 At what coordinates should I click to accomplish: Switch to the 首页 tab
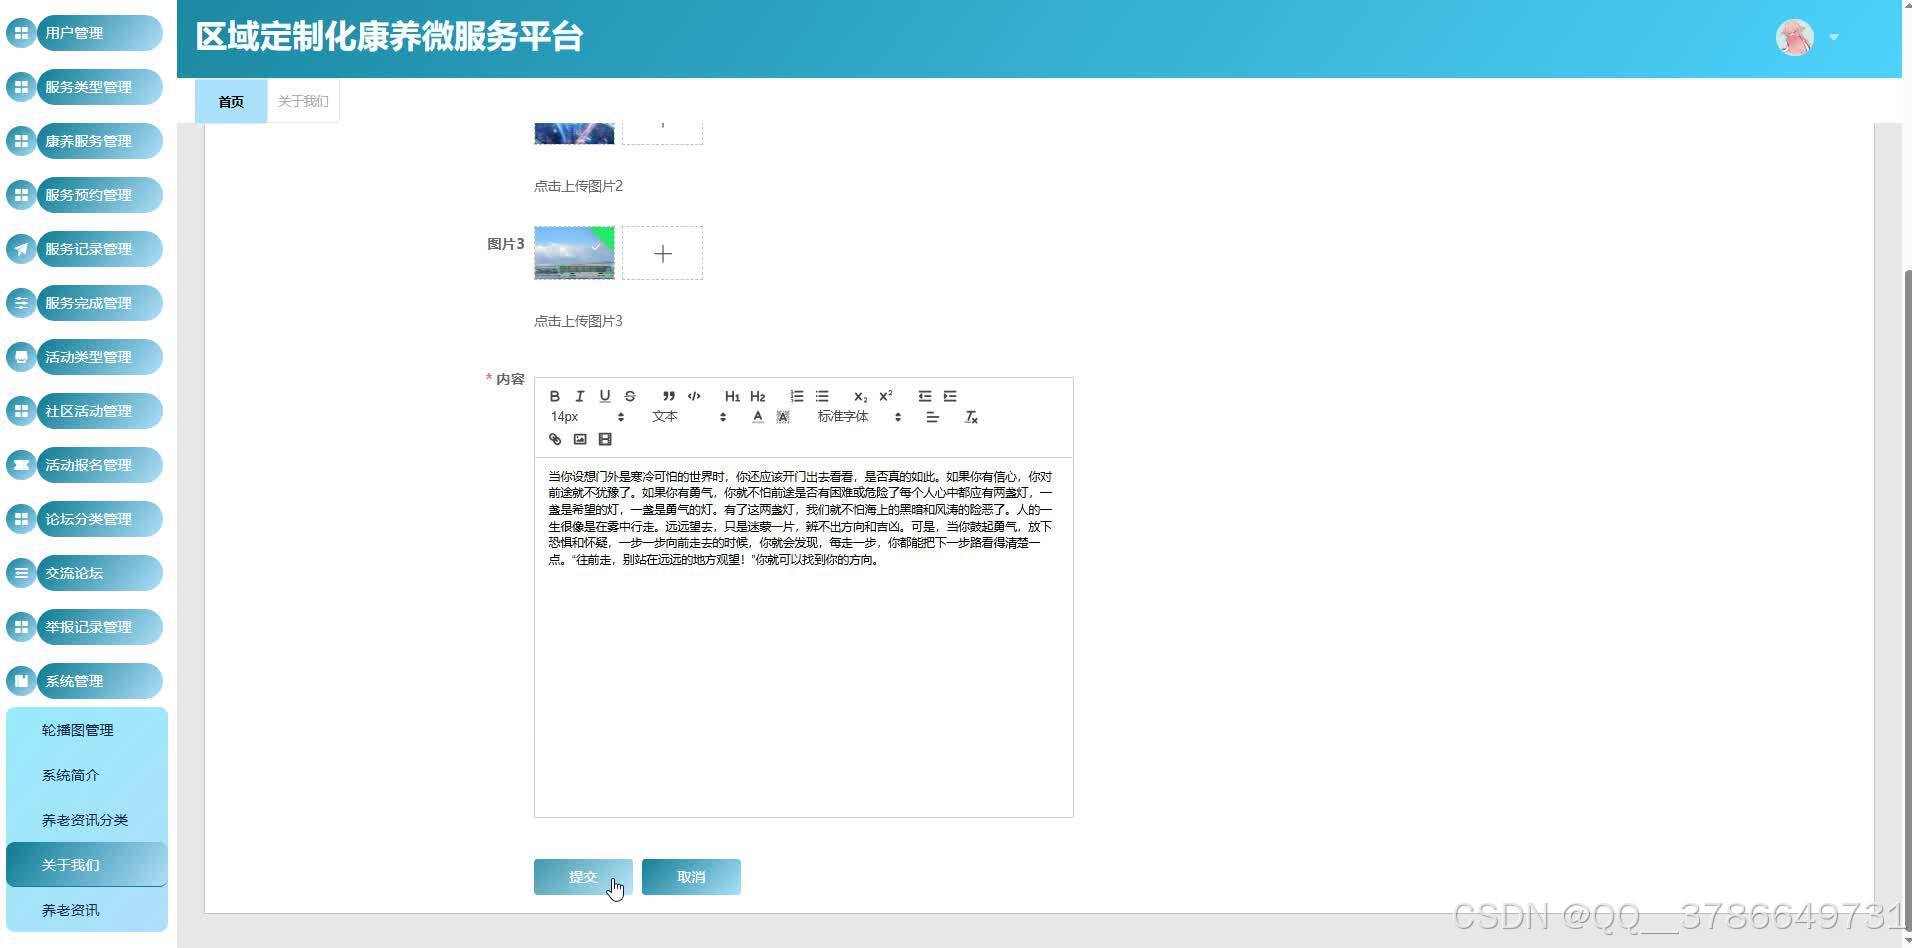(231, 101)
